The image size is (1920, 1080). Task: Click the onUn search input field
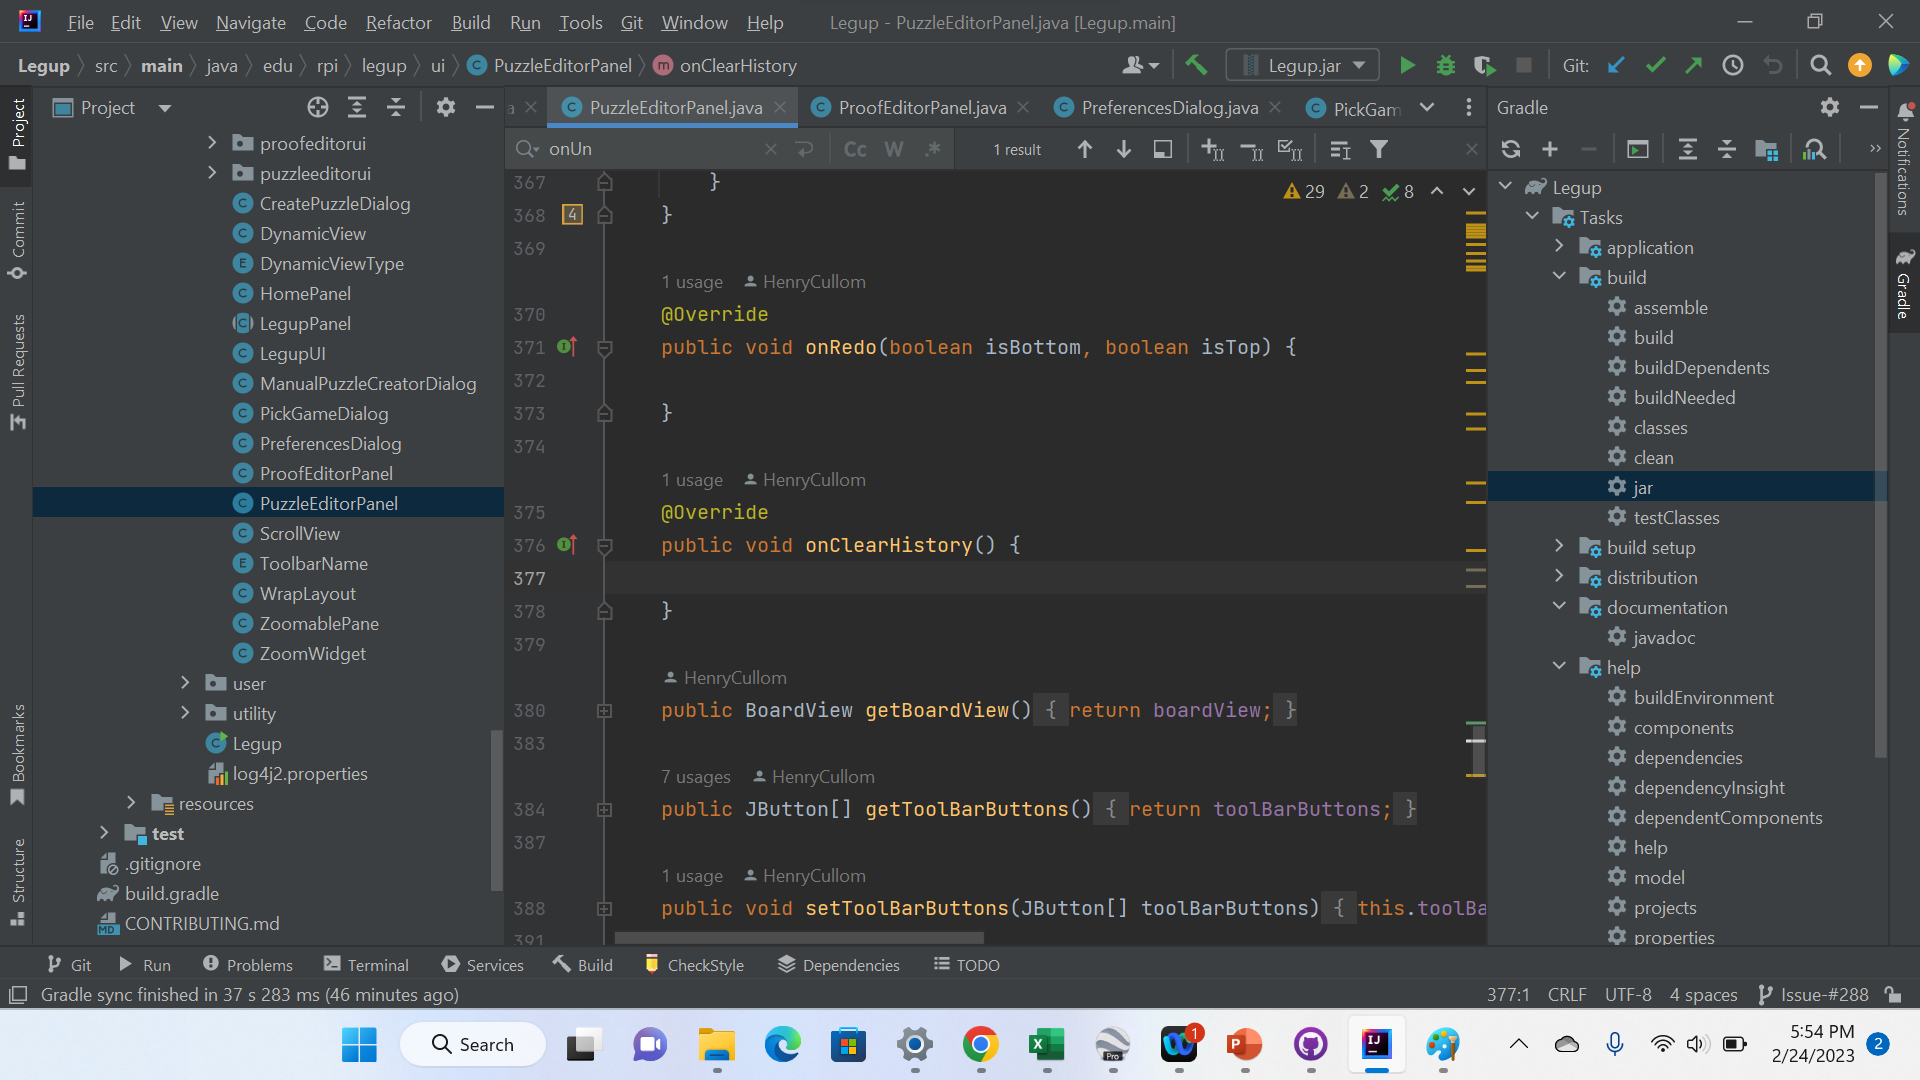point(650,148)
